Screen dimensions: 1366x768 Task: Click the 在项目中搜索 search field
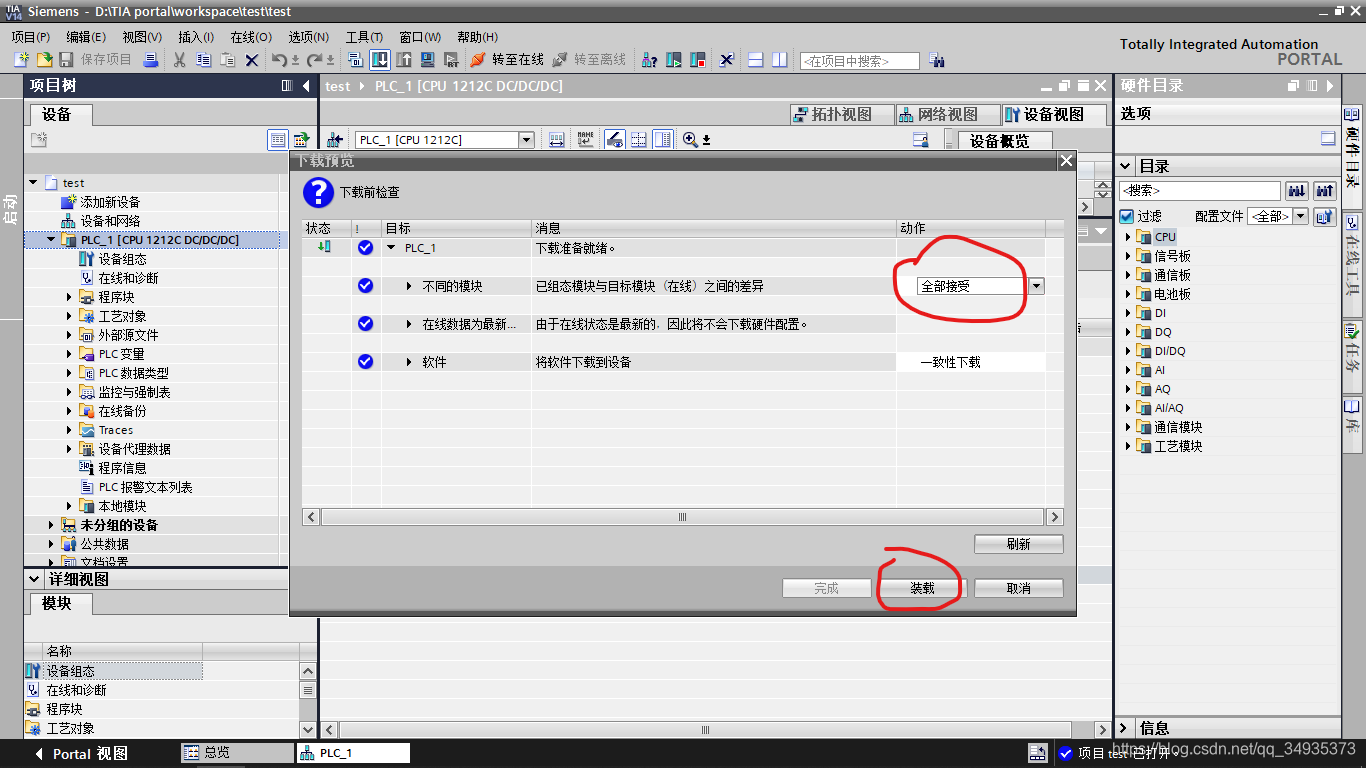[x=859, y=61]
